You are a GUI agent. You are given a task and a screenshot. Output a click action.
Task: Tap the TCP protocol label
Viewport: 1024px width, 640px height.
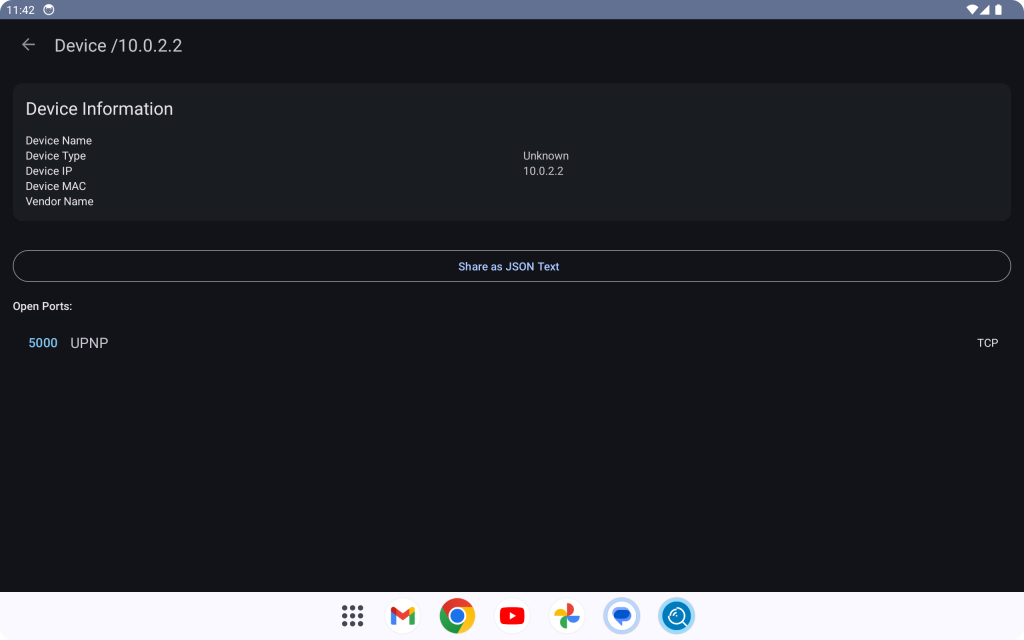(x=987, y=342)
